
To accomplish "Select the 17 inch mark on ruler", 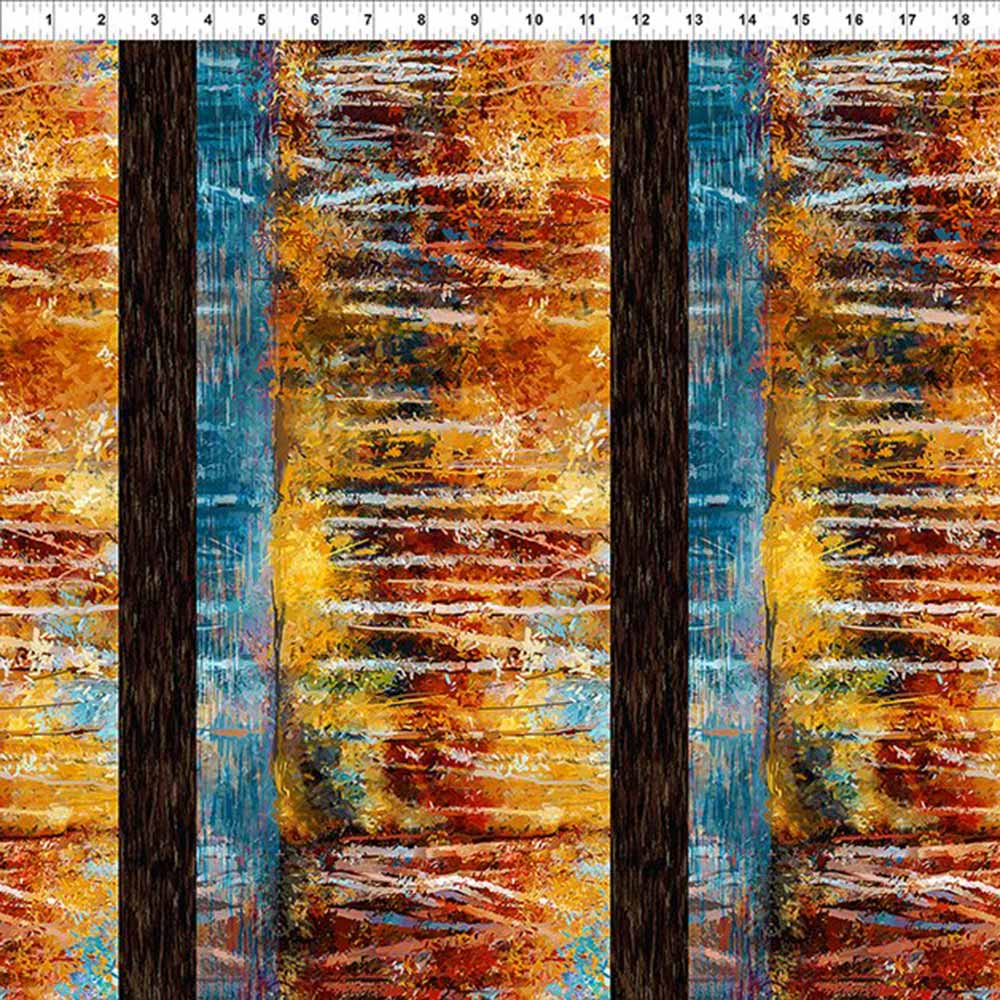I will coord(907,19).
